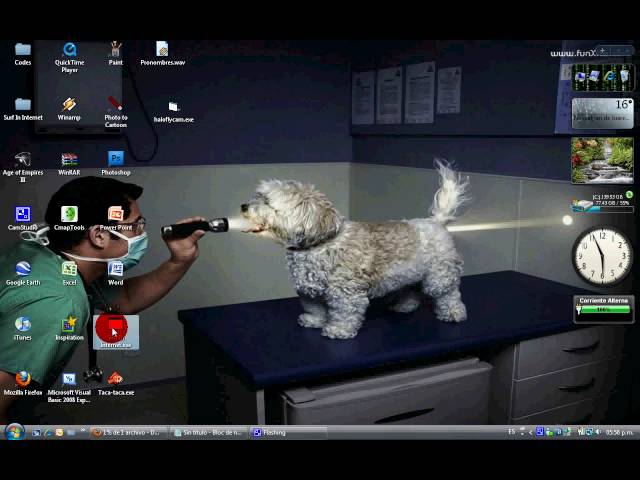Open the Surf In Internet folder

(x=23, y=109)
